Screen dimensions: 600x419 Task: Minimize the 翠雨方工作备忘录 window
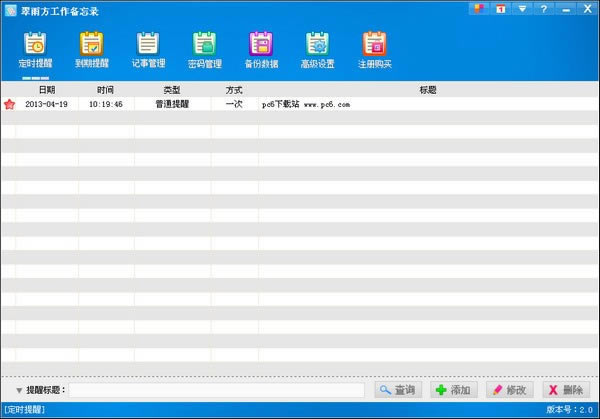[566, 8]
